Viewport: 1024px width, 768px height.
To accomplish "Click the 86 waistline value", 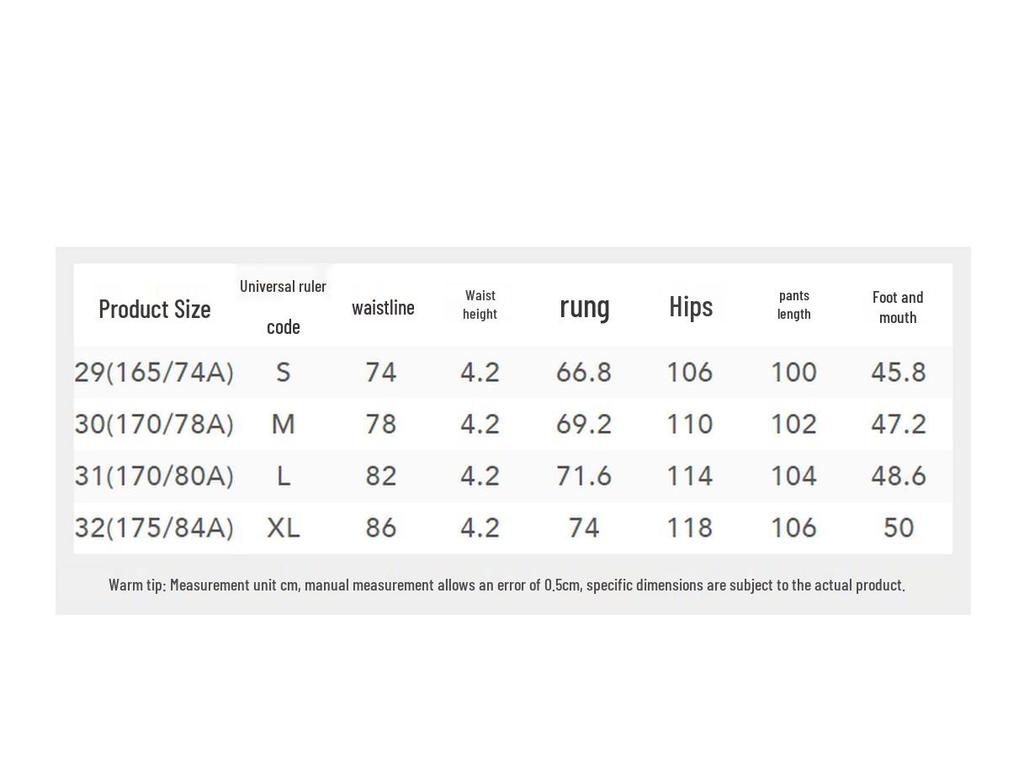I will coord(381,527).
